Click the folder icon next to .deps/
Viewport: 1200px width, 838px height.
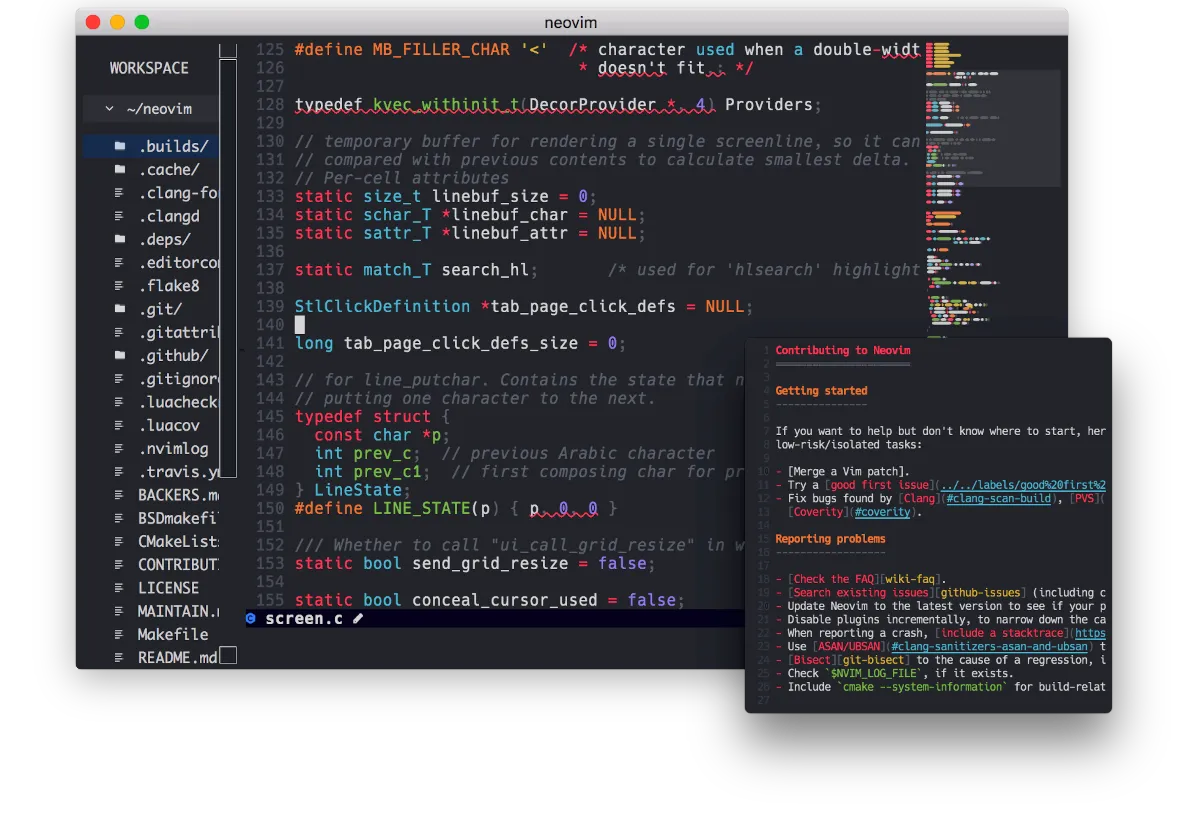120,239
